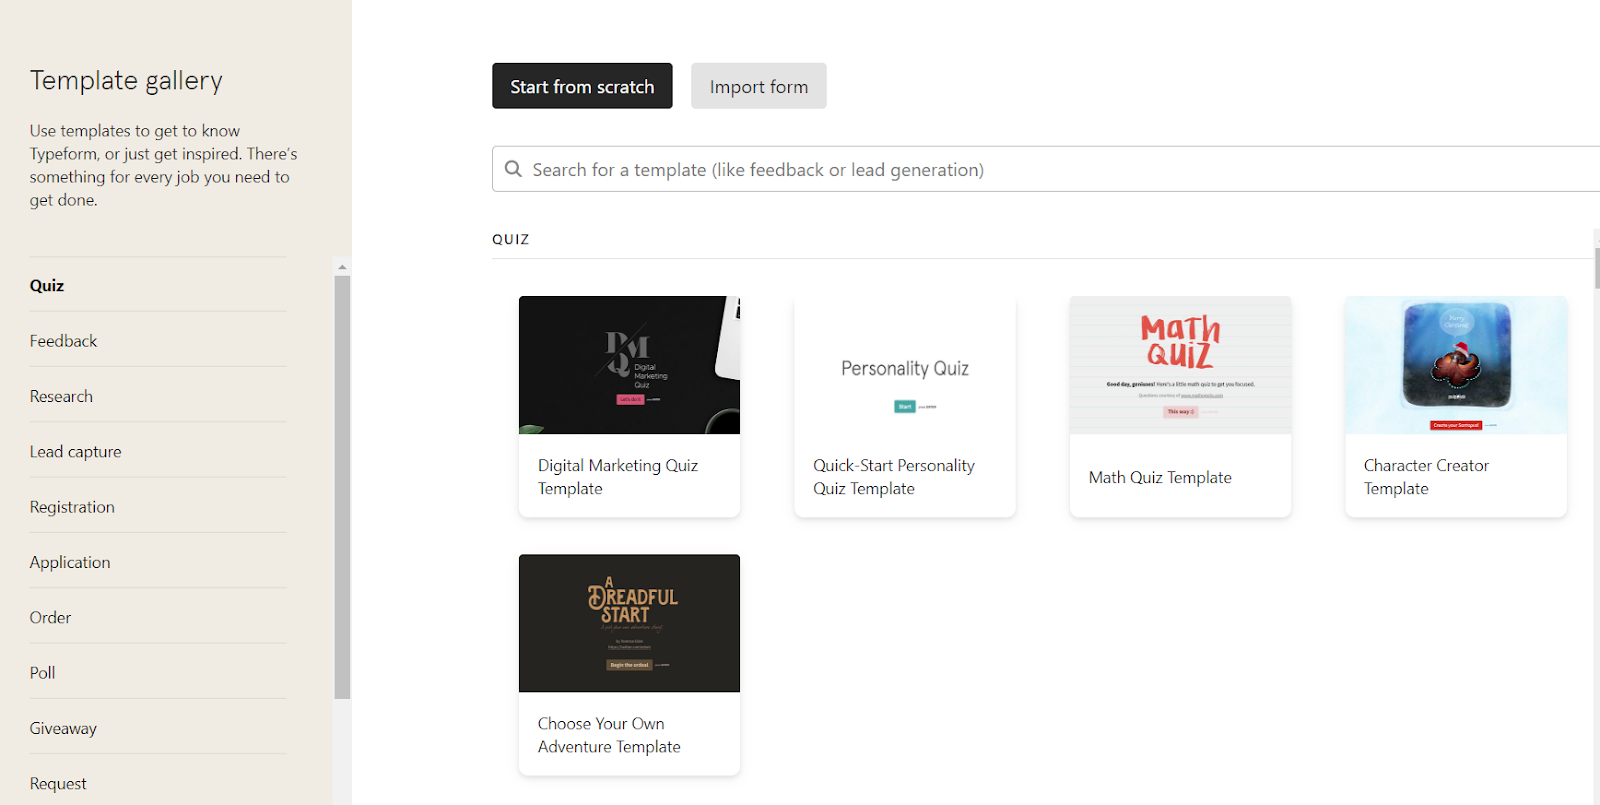Click the sidebar scroll-up arrow
Viewport: 1600px width, 805px height.
(342, 267)
